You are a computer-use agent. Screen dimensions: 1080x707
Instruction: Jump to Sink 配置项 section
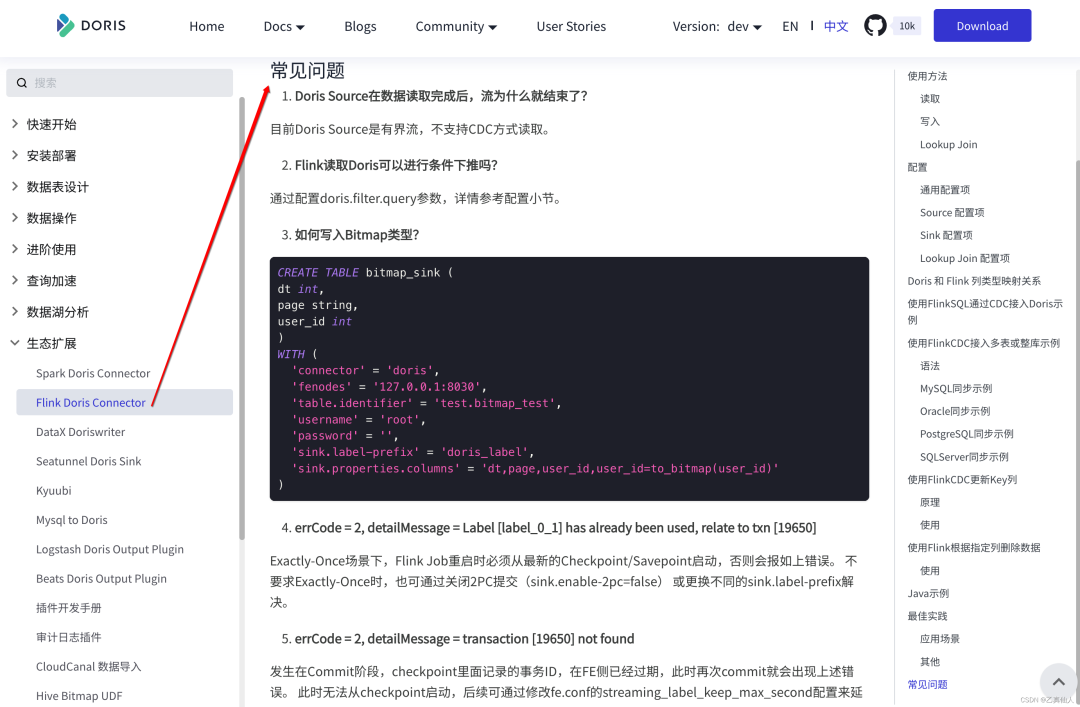(946, 235)
